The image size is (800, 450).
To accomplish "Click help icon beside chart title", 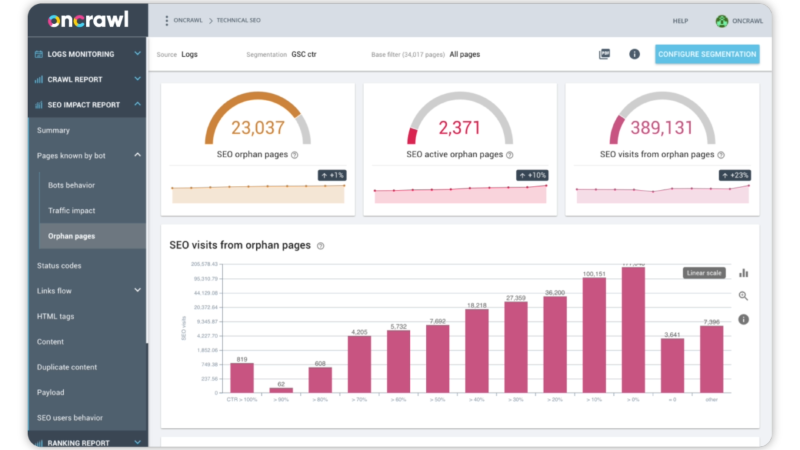I will 320,246.
